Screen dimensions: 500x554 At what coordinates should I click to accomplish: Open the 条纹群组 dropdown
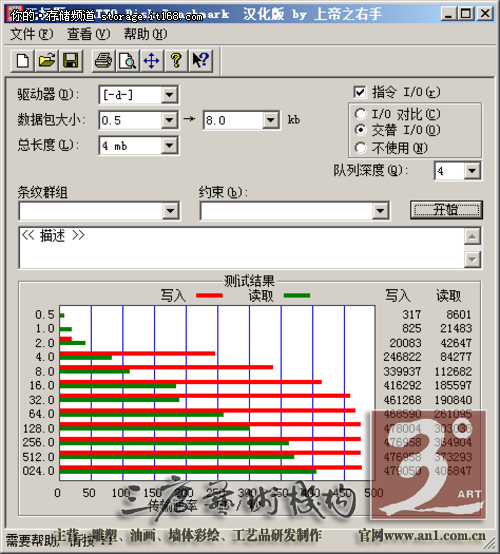170,211
